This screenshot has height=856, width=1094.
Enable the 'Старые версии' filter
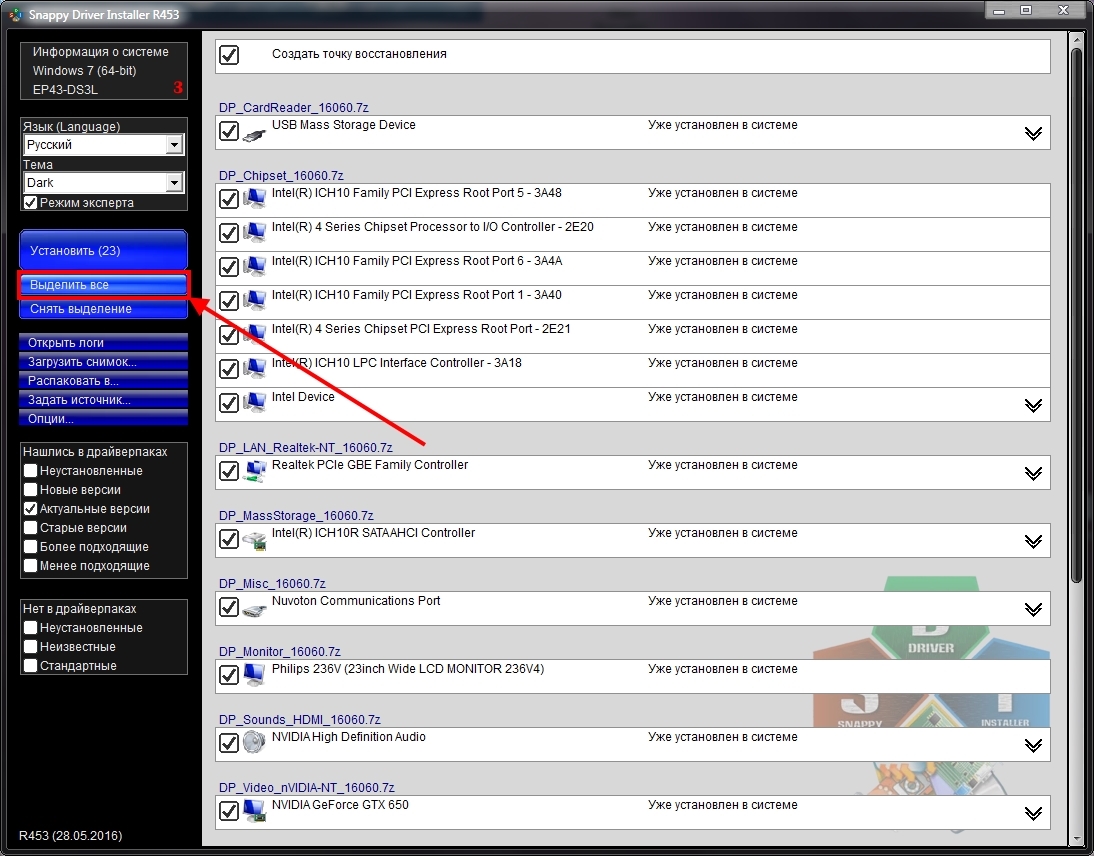coord(30,527)
